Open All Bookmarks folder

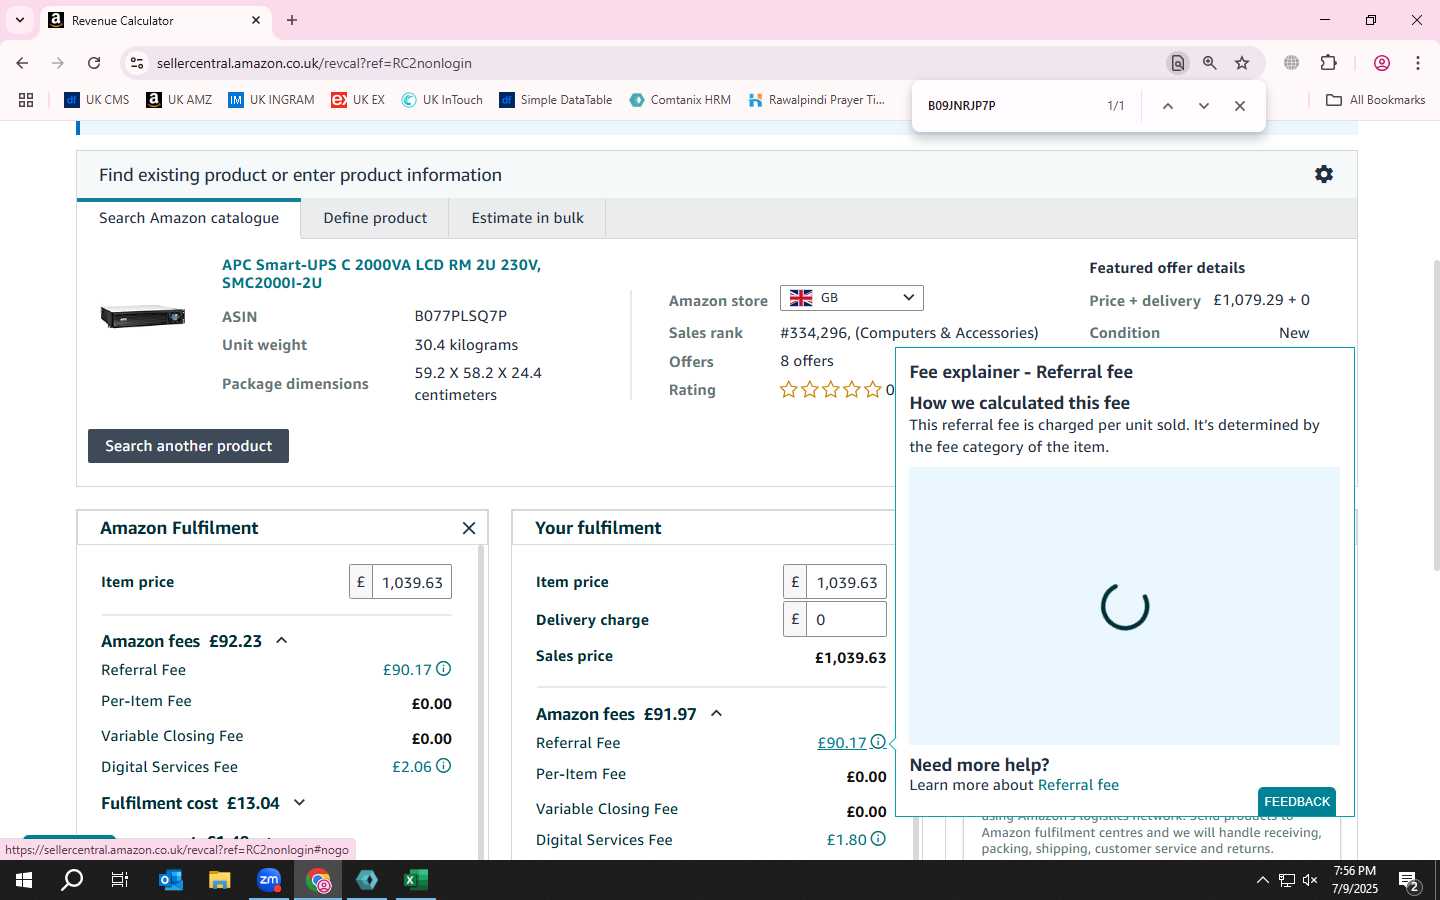click(x=1376, y=100)
